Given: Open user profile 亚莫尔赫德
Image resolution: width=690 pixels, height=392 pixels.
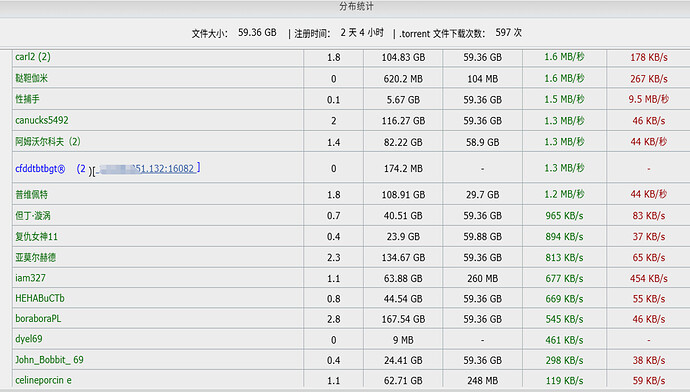Looking at the screenshot, I should click(x=35, y=257).
